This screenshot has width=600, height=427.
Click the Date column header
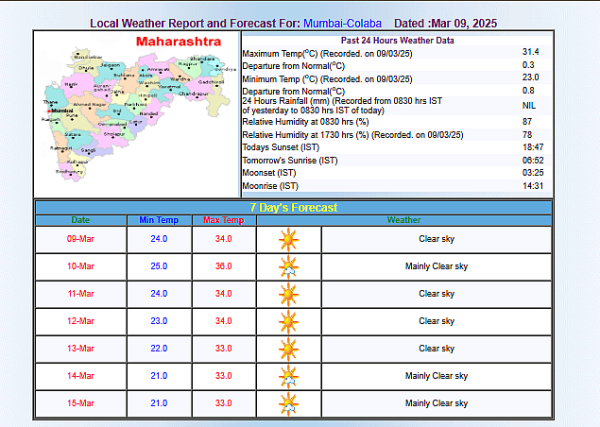(x=80, y=220)
